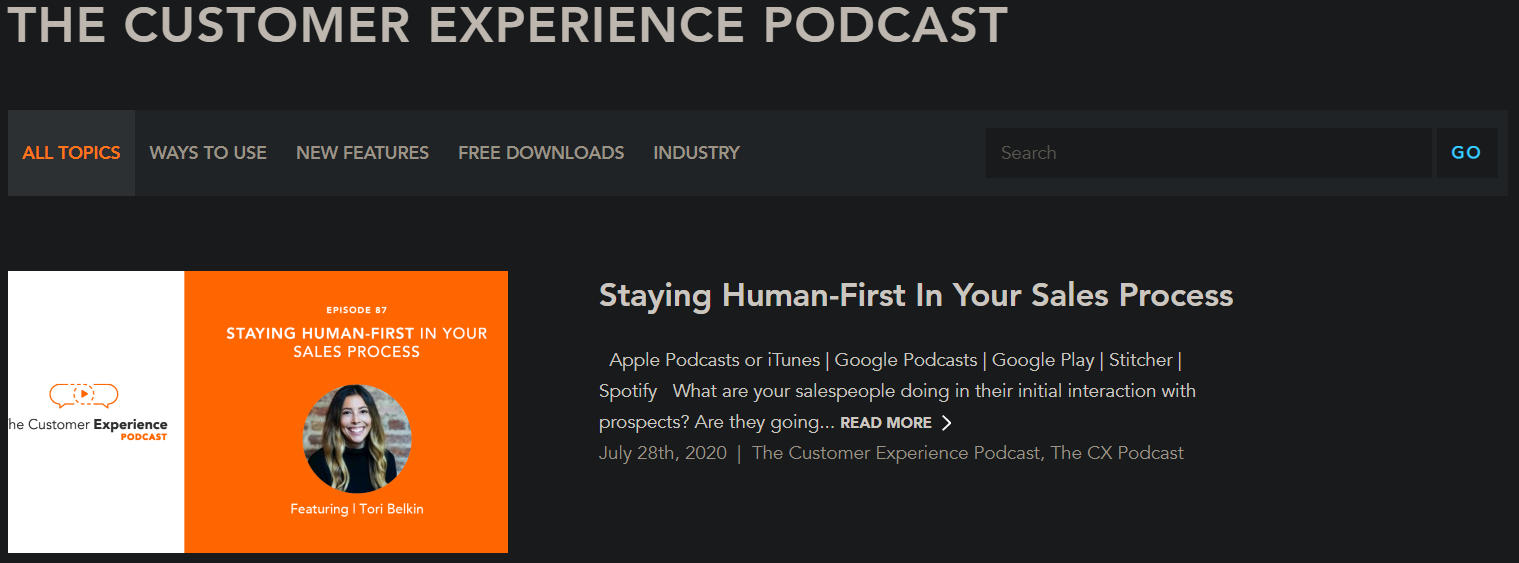Click The CX Podcast category link
Viewport: 1519px width, 563px height.
(1116, 453)
